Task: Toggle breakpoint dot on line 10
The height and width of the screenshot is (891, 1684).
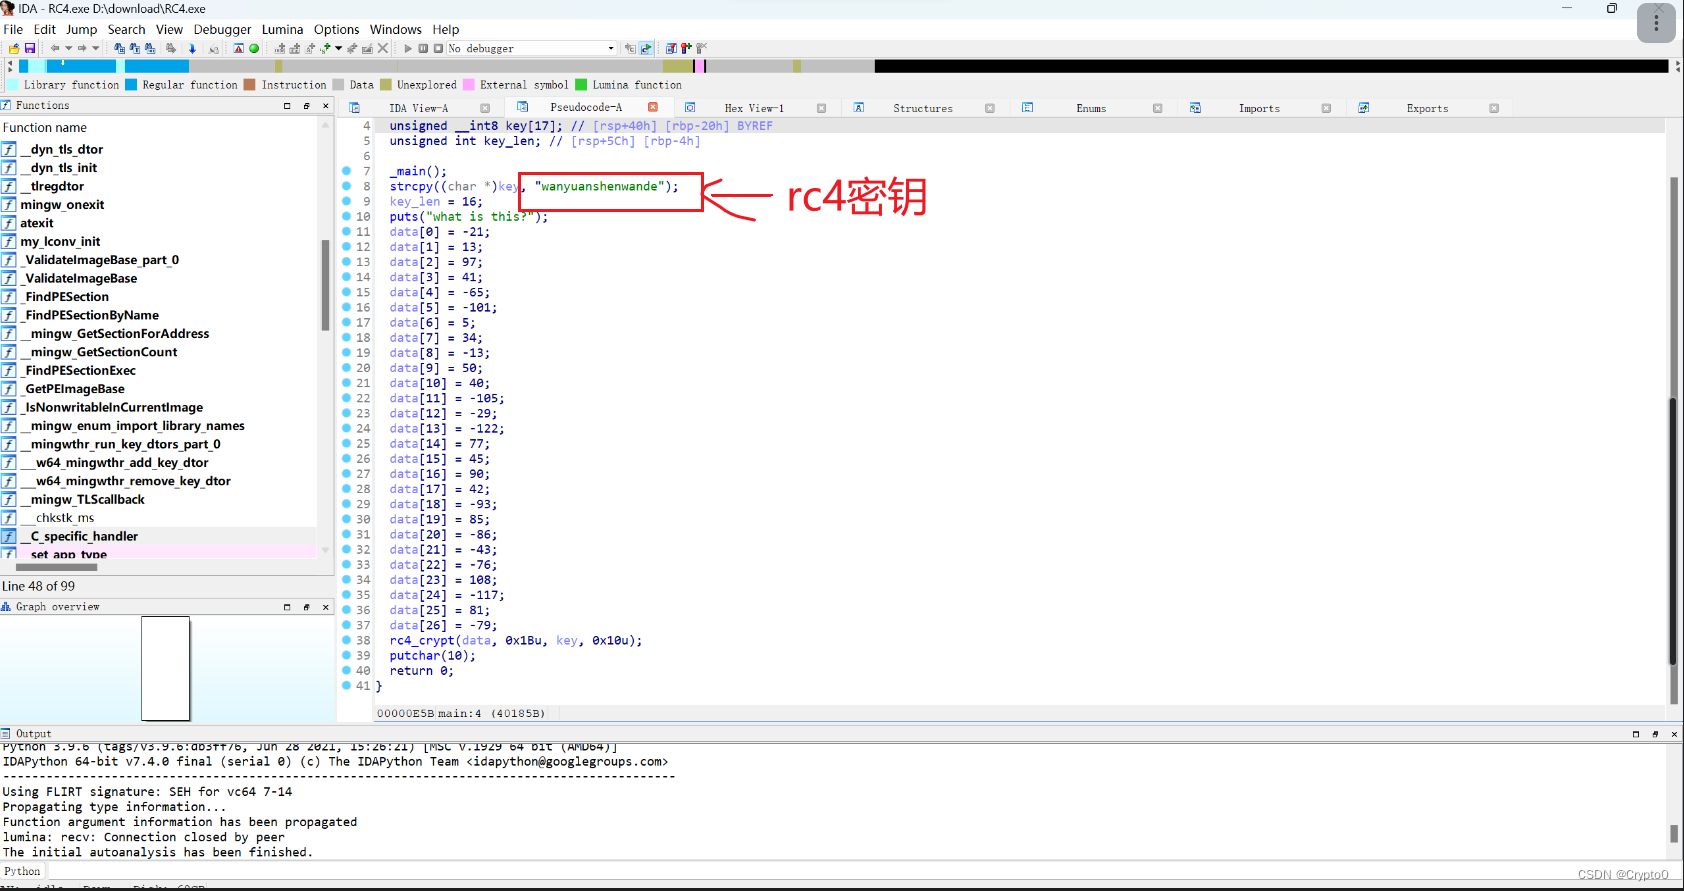Action: [347, 216]
